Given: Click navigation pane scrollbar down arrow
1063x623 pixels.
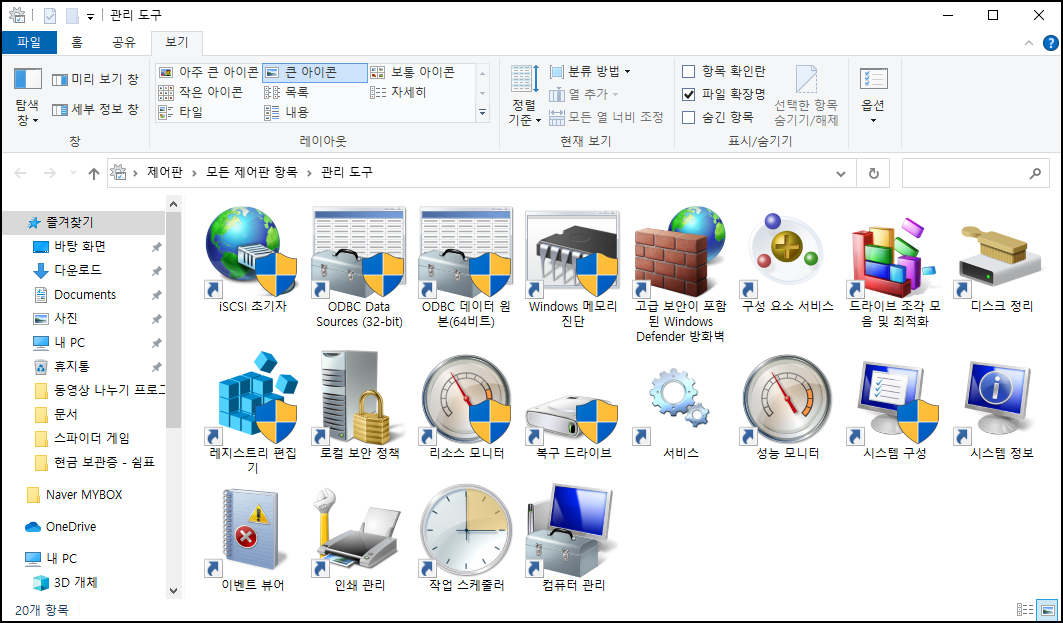Looking at the screenshot, I should point(174,590).
